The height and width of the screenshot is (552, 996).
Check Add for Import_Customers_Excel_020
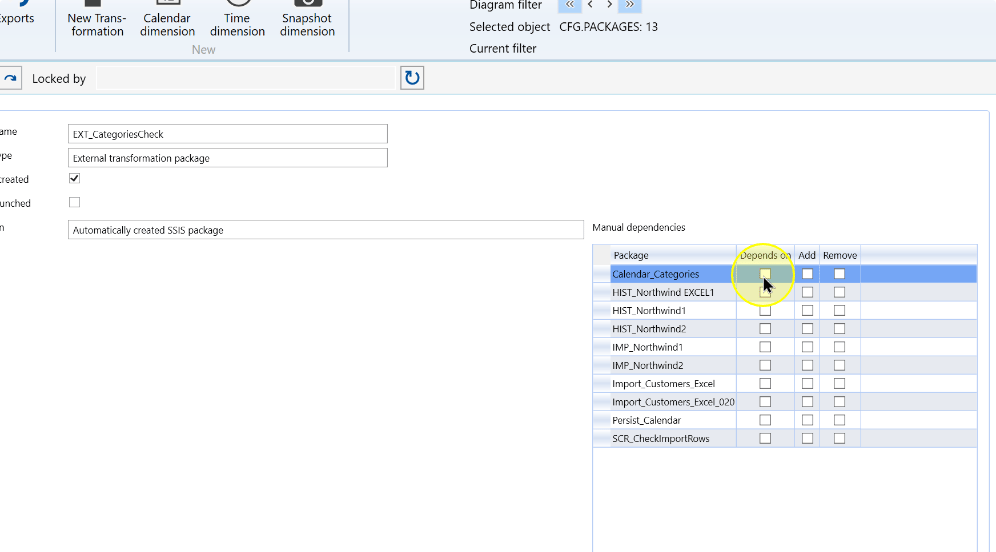coord(807,402)
